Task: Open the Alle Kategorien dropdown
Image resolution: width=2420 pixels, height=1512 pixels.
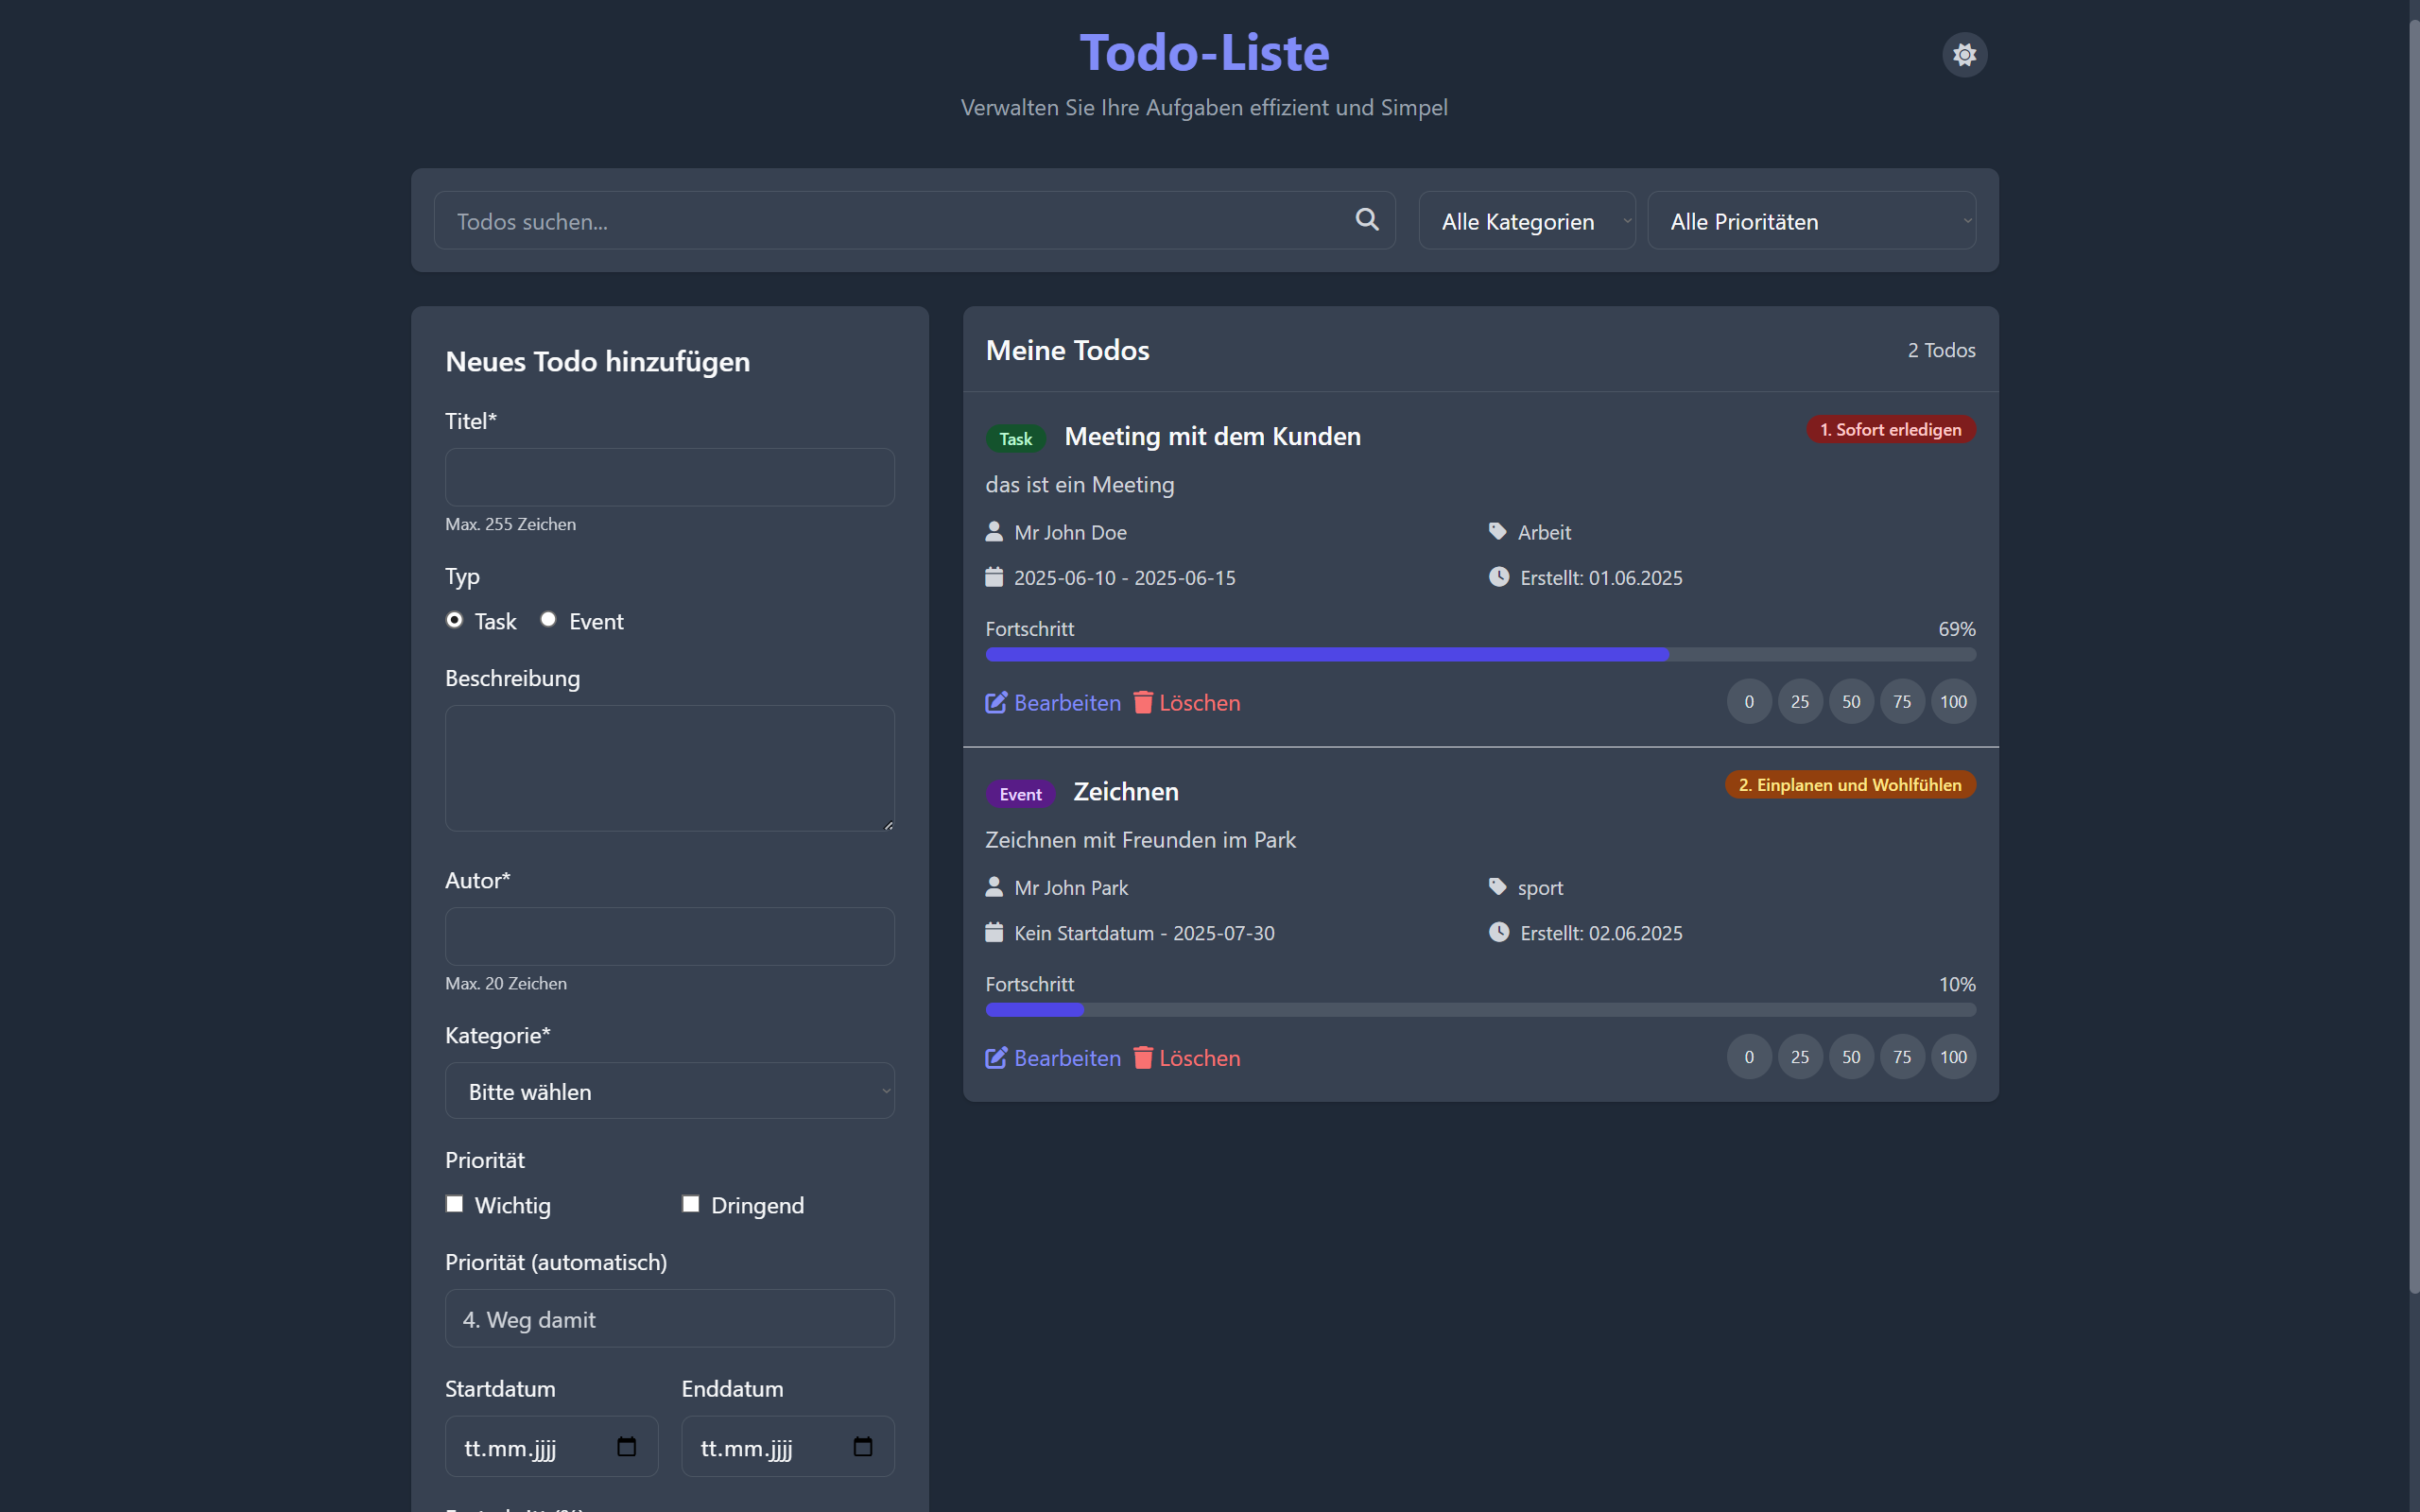Action: [1526, 220]
